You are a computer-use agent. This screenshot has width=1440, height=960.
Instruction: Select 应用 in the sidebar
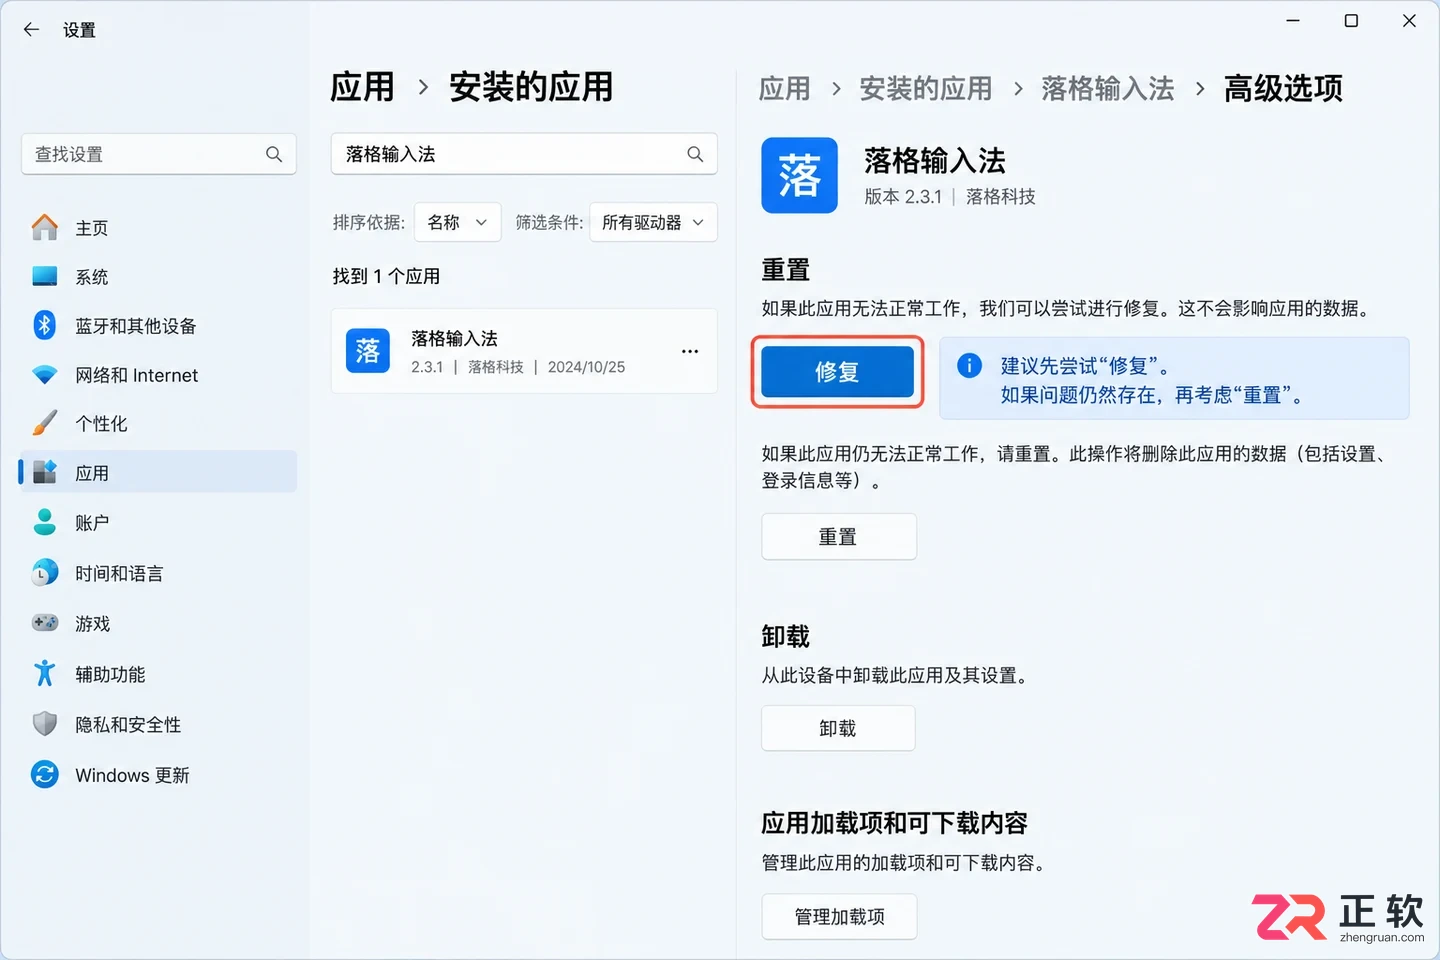click(x=158, y=472)
